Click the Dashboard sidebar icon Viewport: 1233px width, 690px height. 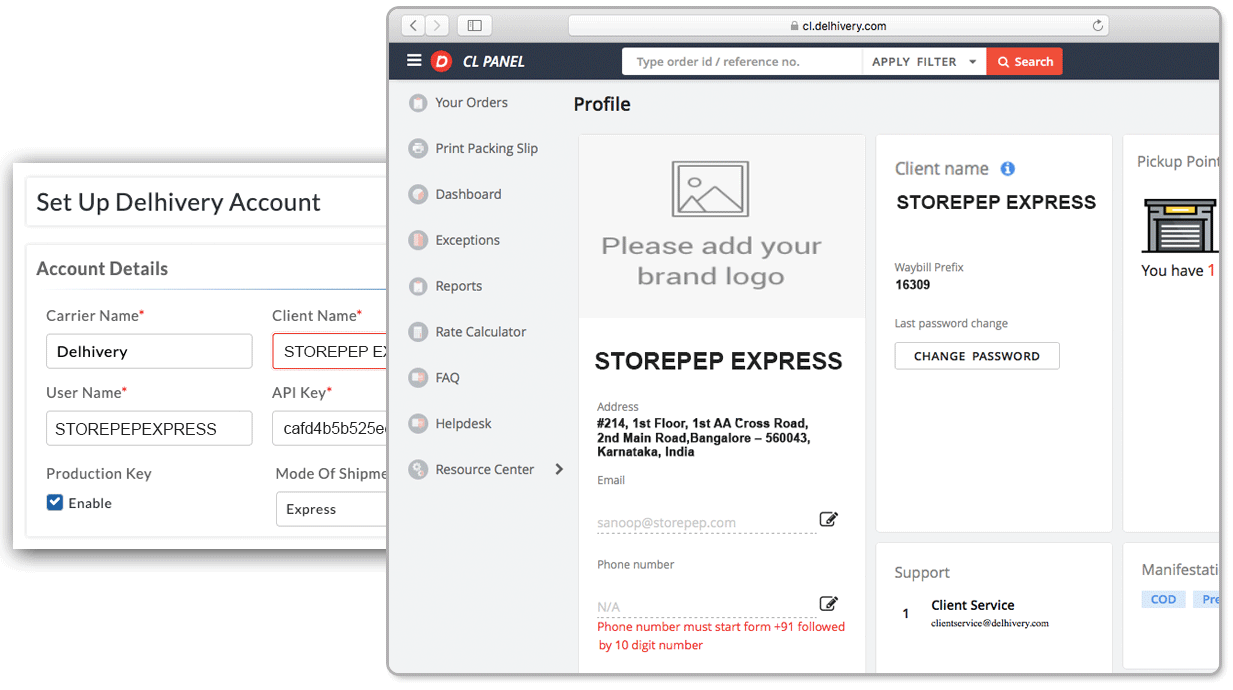(x=418, y=195)
